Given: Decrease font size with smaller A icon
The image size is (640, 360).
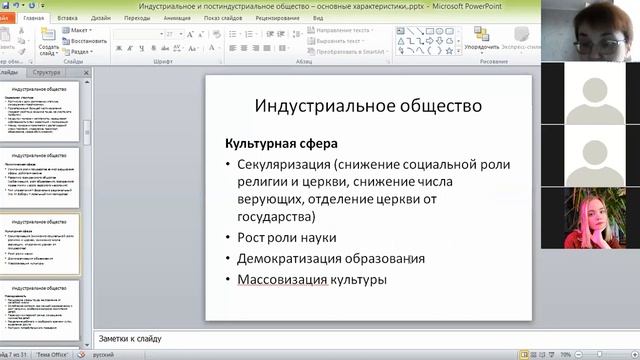Looking at the screenshot, I should (201, 35).
